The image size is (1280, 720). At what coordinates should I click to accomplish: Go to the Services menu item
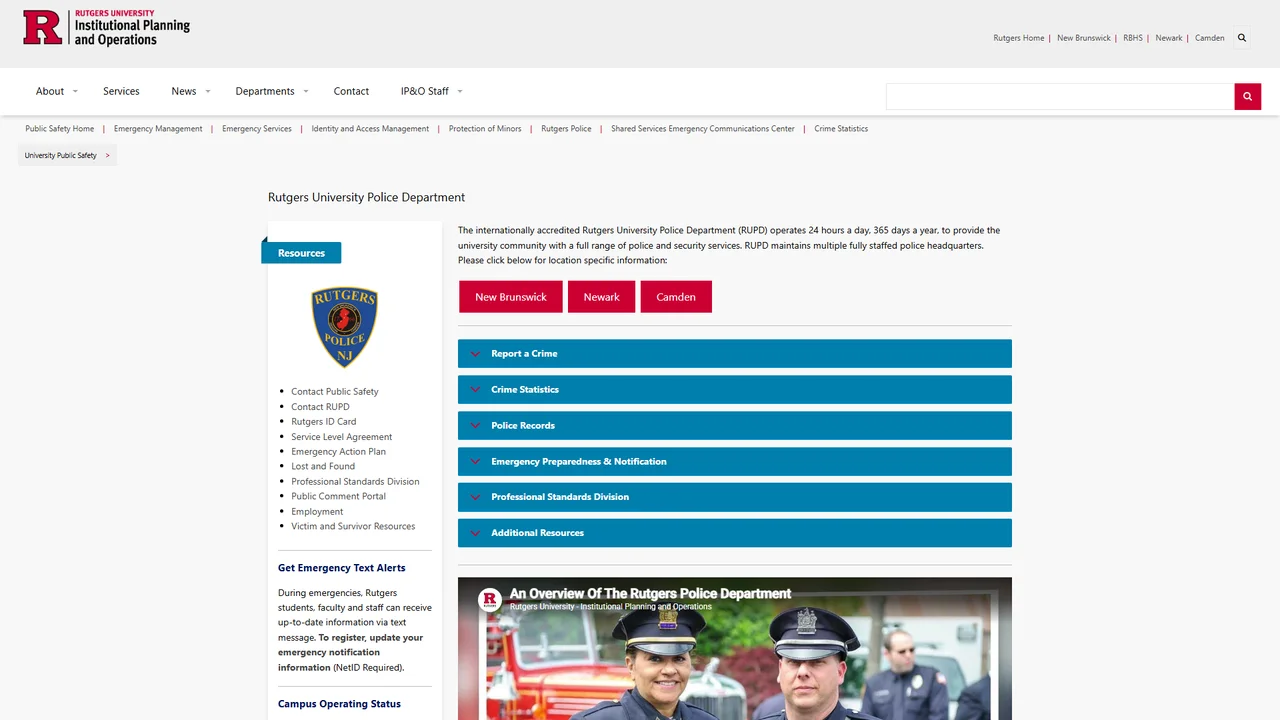coord(121,91)
